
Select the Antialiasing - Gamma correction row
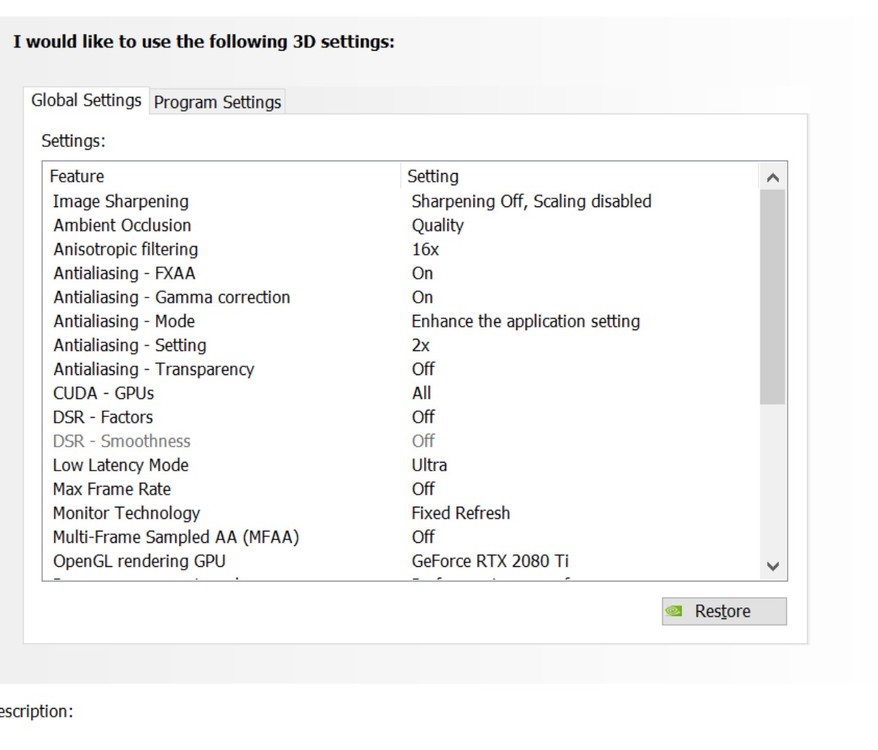coord(171,297)
